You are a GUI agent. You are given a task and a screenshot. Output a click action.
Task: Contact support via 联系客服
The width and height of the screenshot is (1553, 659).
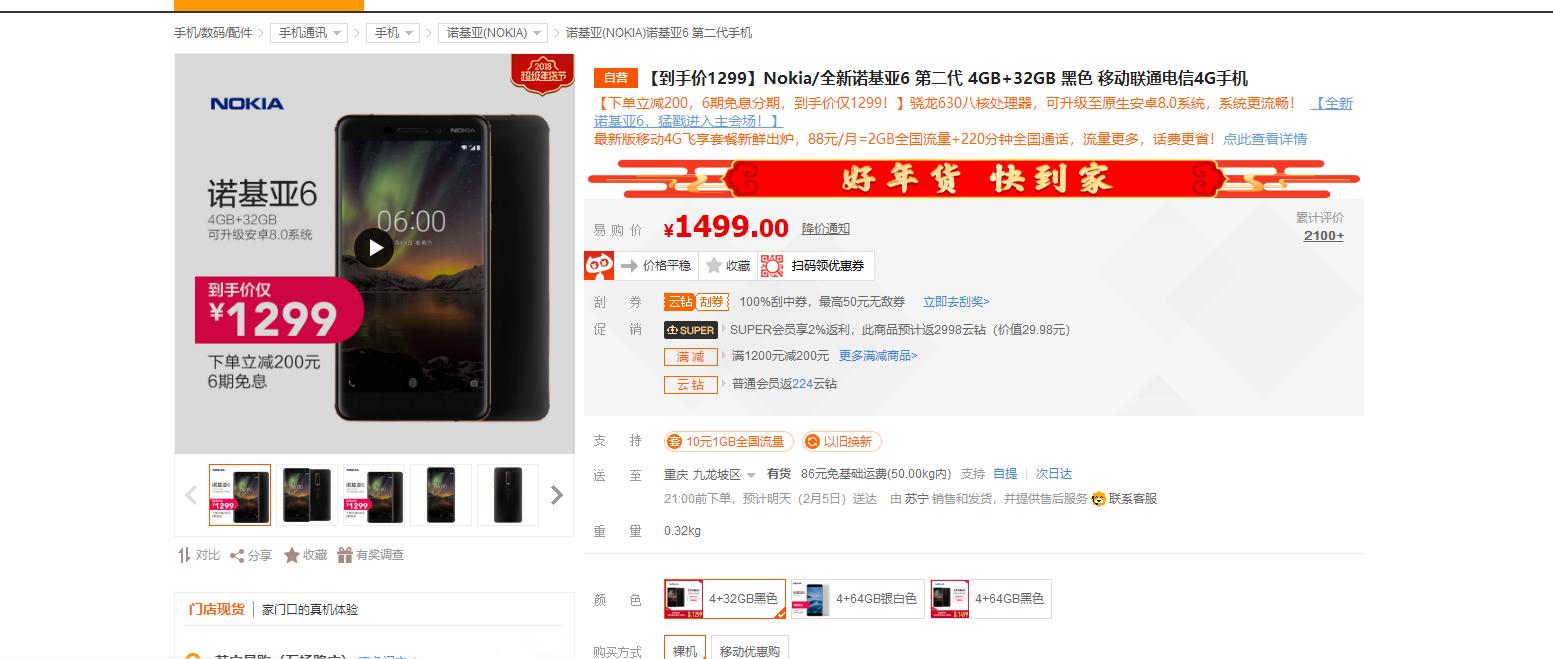point(1124,498)
